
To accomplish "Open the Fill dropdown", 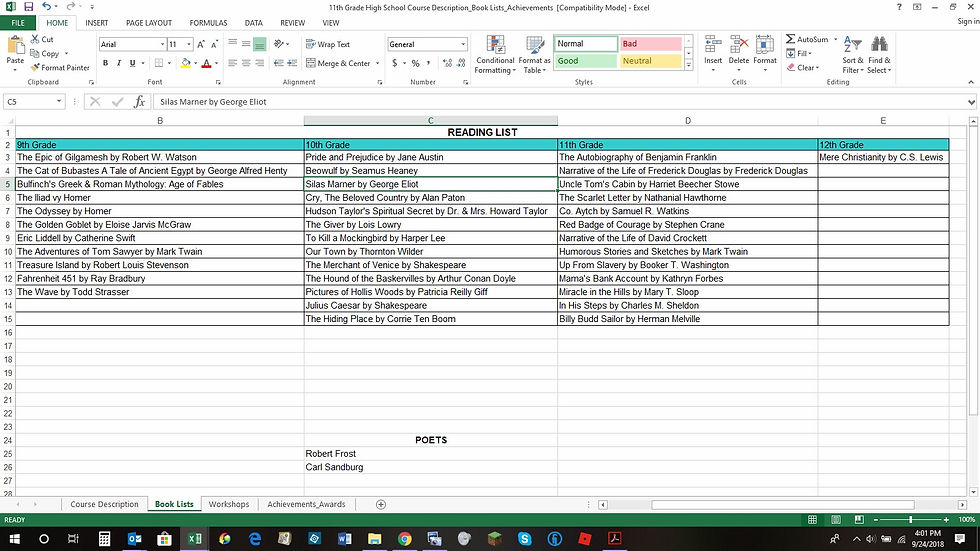I will pyautogui.click(x=799, y=54).
